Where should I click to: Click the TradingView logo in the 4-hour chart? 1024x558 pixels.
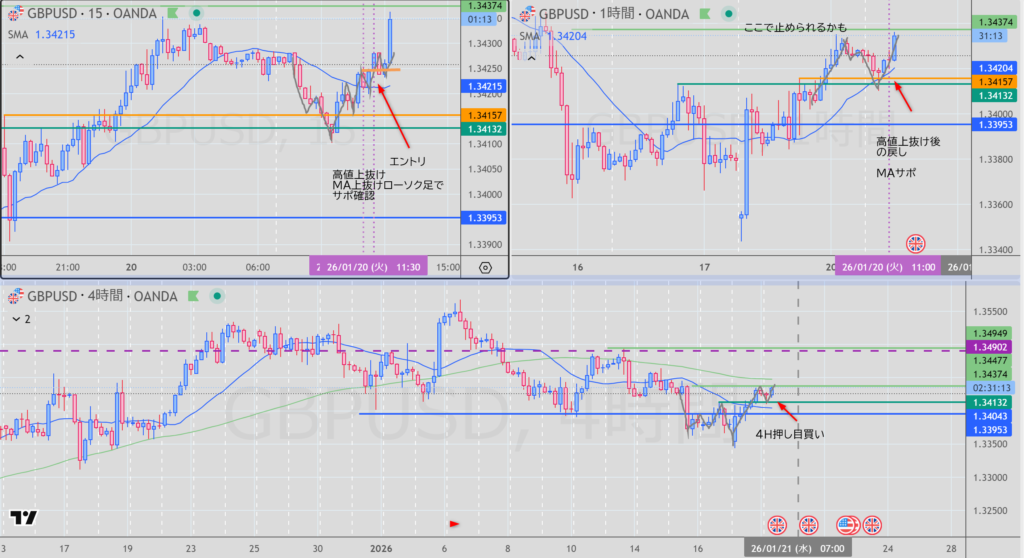pyautogui.click(x=23, y=517)
